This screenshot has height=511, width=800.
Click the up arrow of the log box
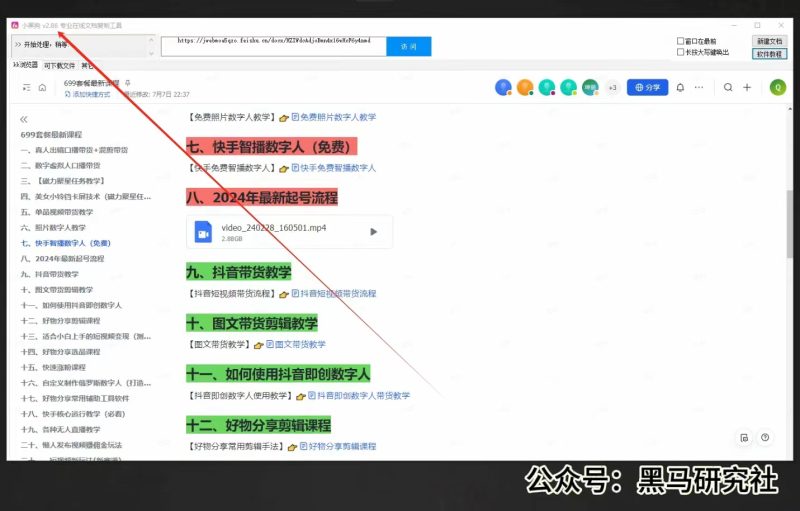151,40
